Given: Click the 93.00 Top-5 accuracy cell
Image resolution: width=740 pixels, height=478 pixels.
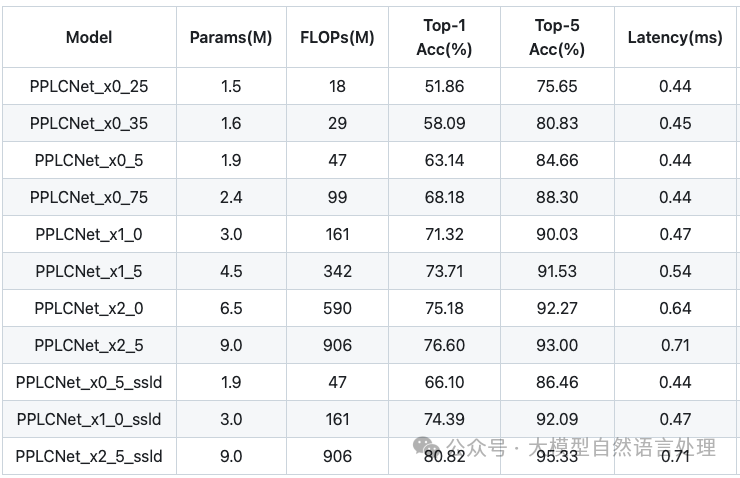Looking at the screenshot, I should [557, 345].
